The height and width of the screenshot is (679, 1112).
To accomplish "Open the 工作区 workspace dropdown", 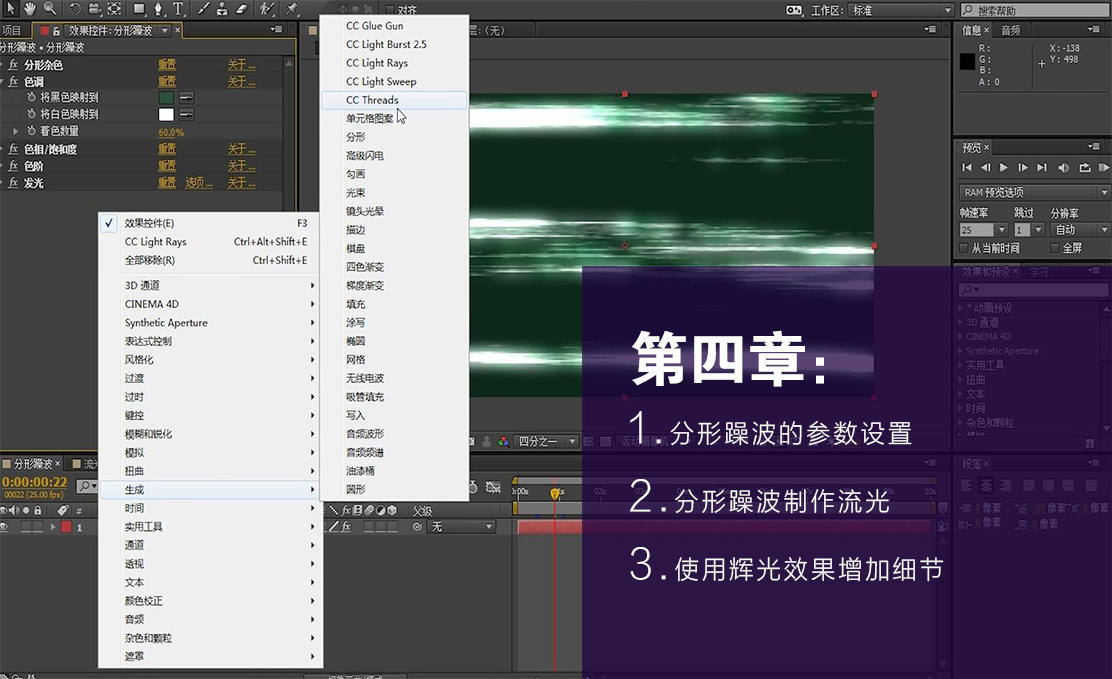I will point(901,10).
